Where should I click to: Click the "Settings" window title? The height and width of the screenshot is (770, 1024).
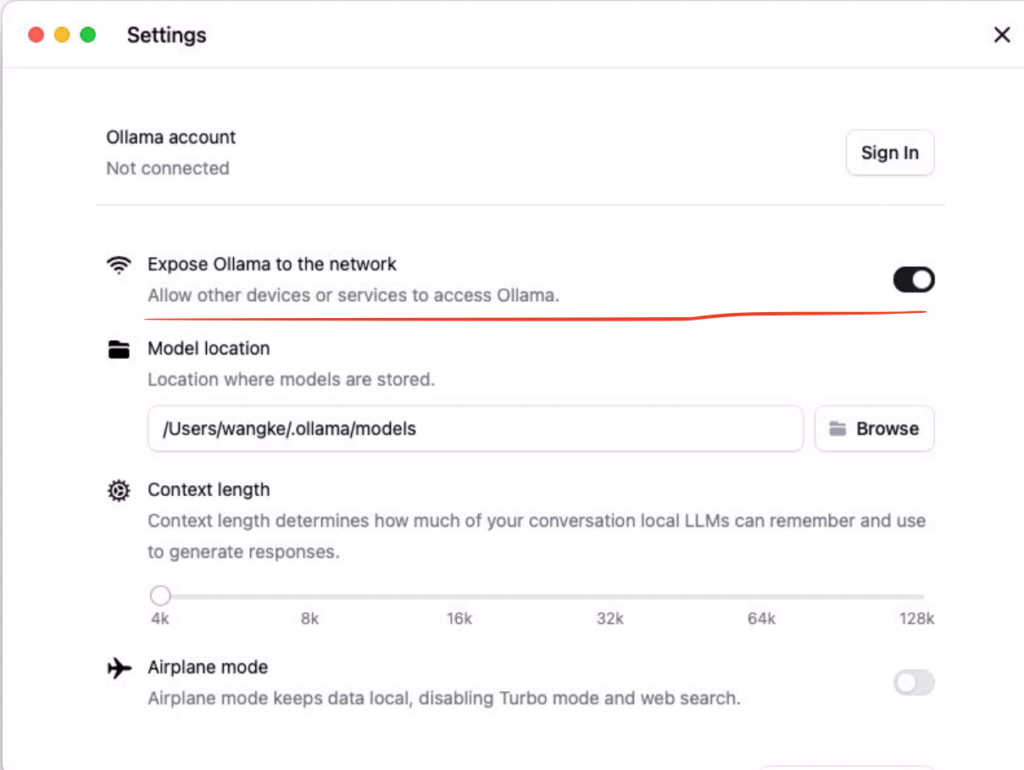coord(167,35)
